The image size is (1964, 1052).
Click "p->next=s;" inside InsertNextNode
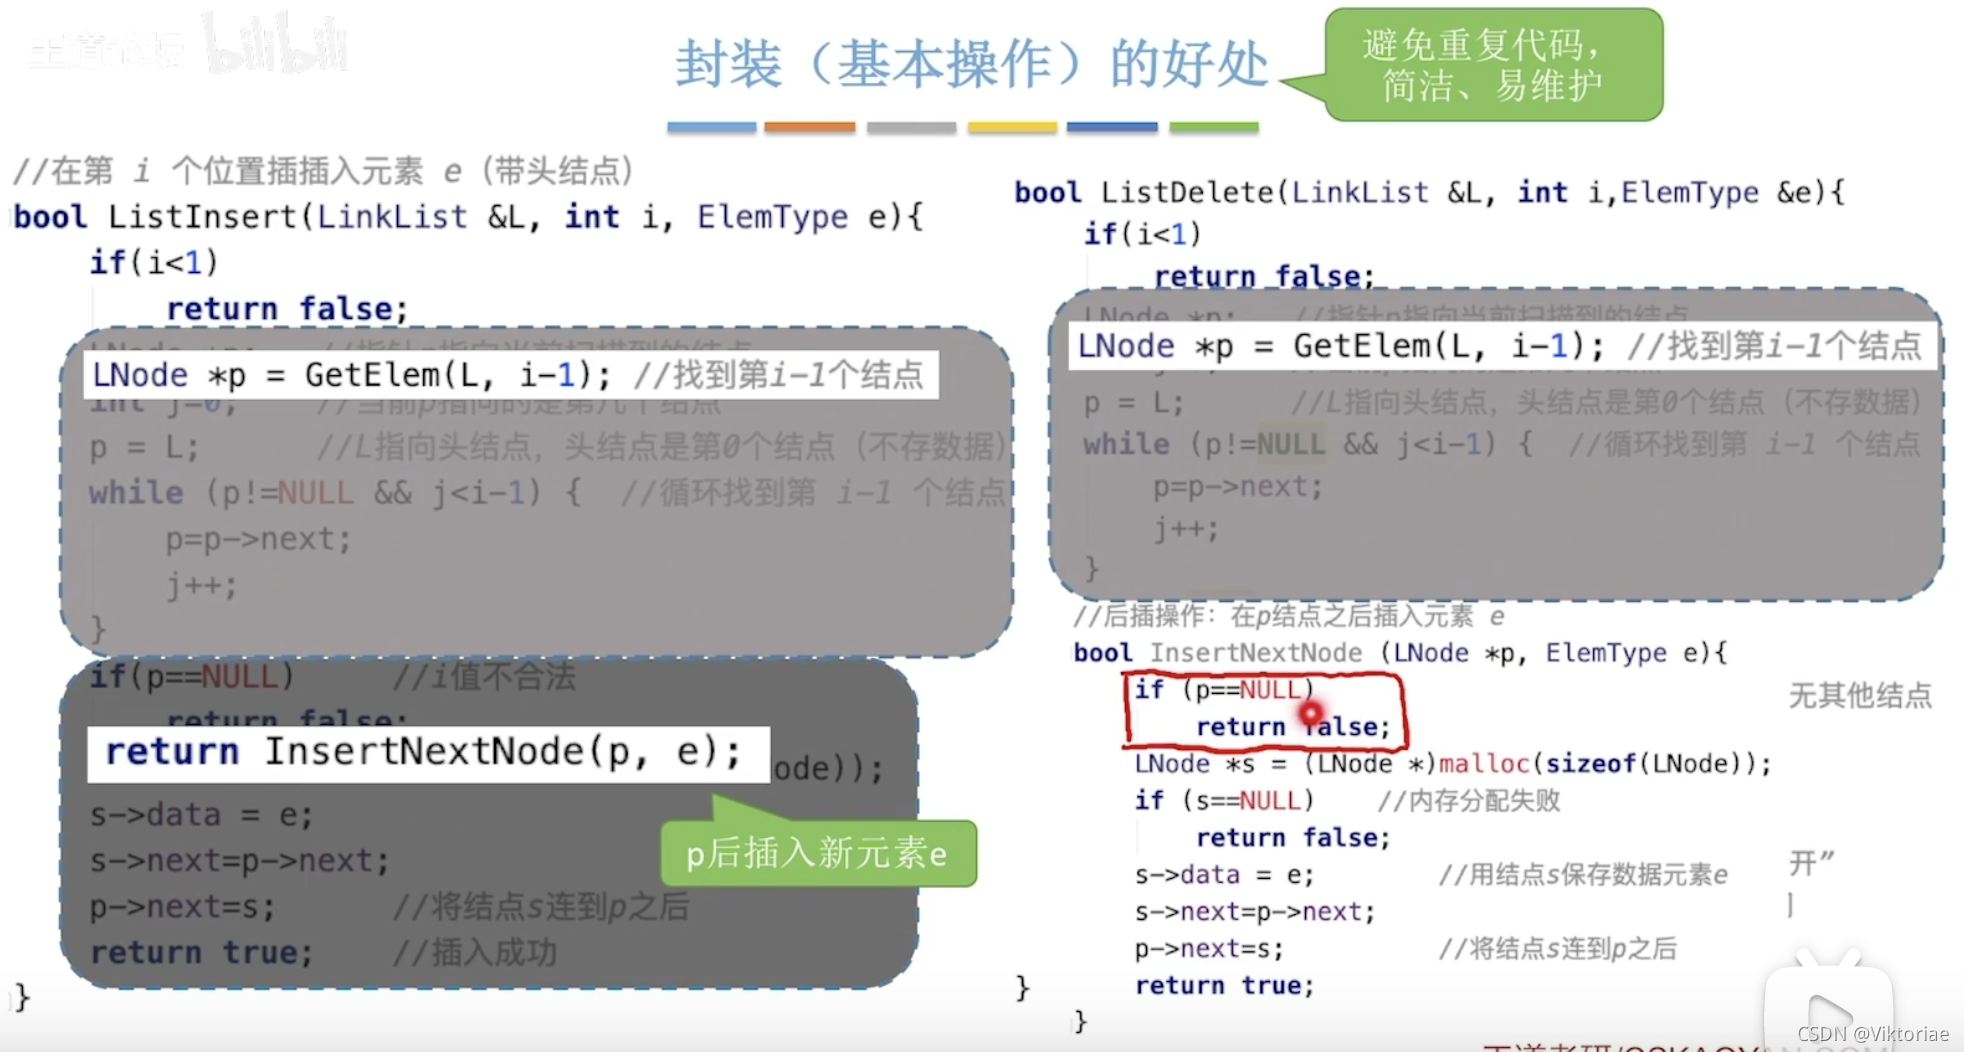pos(1209,949)
